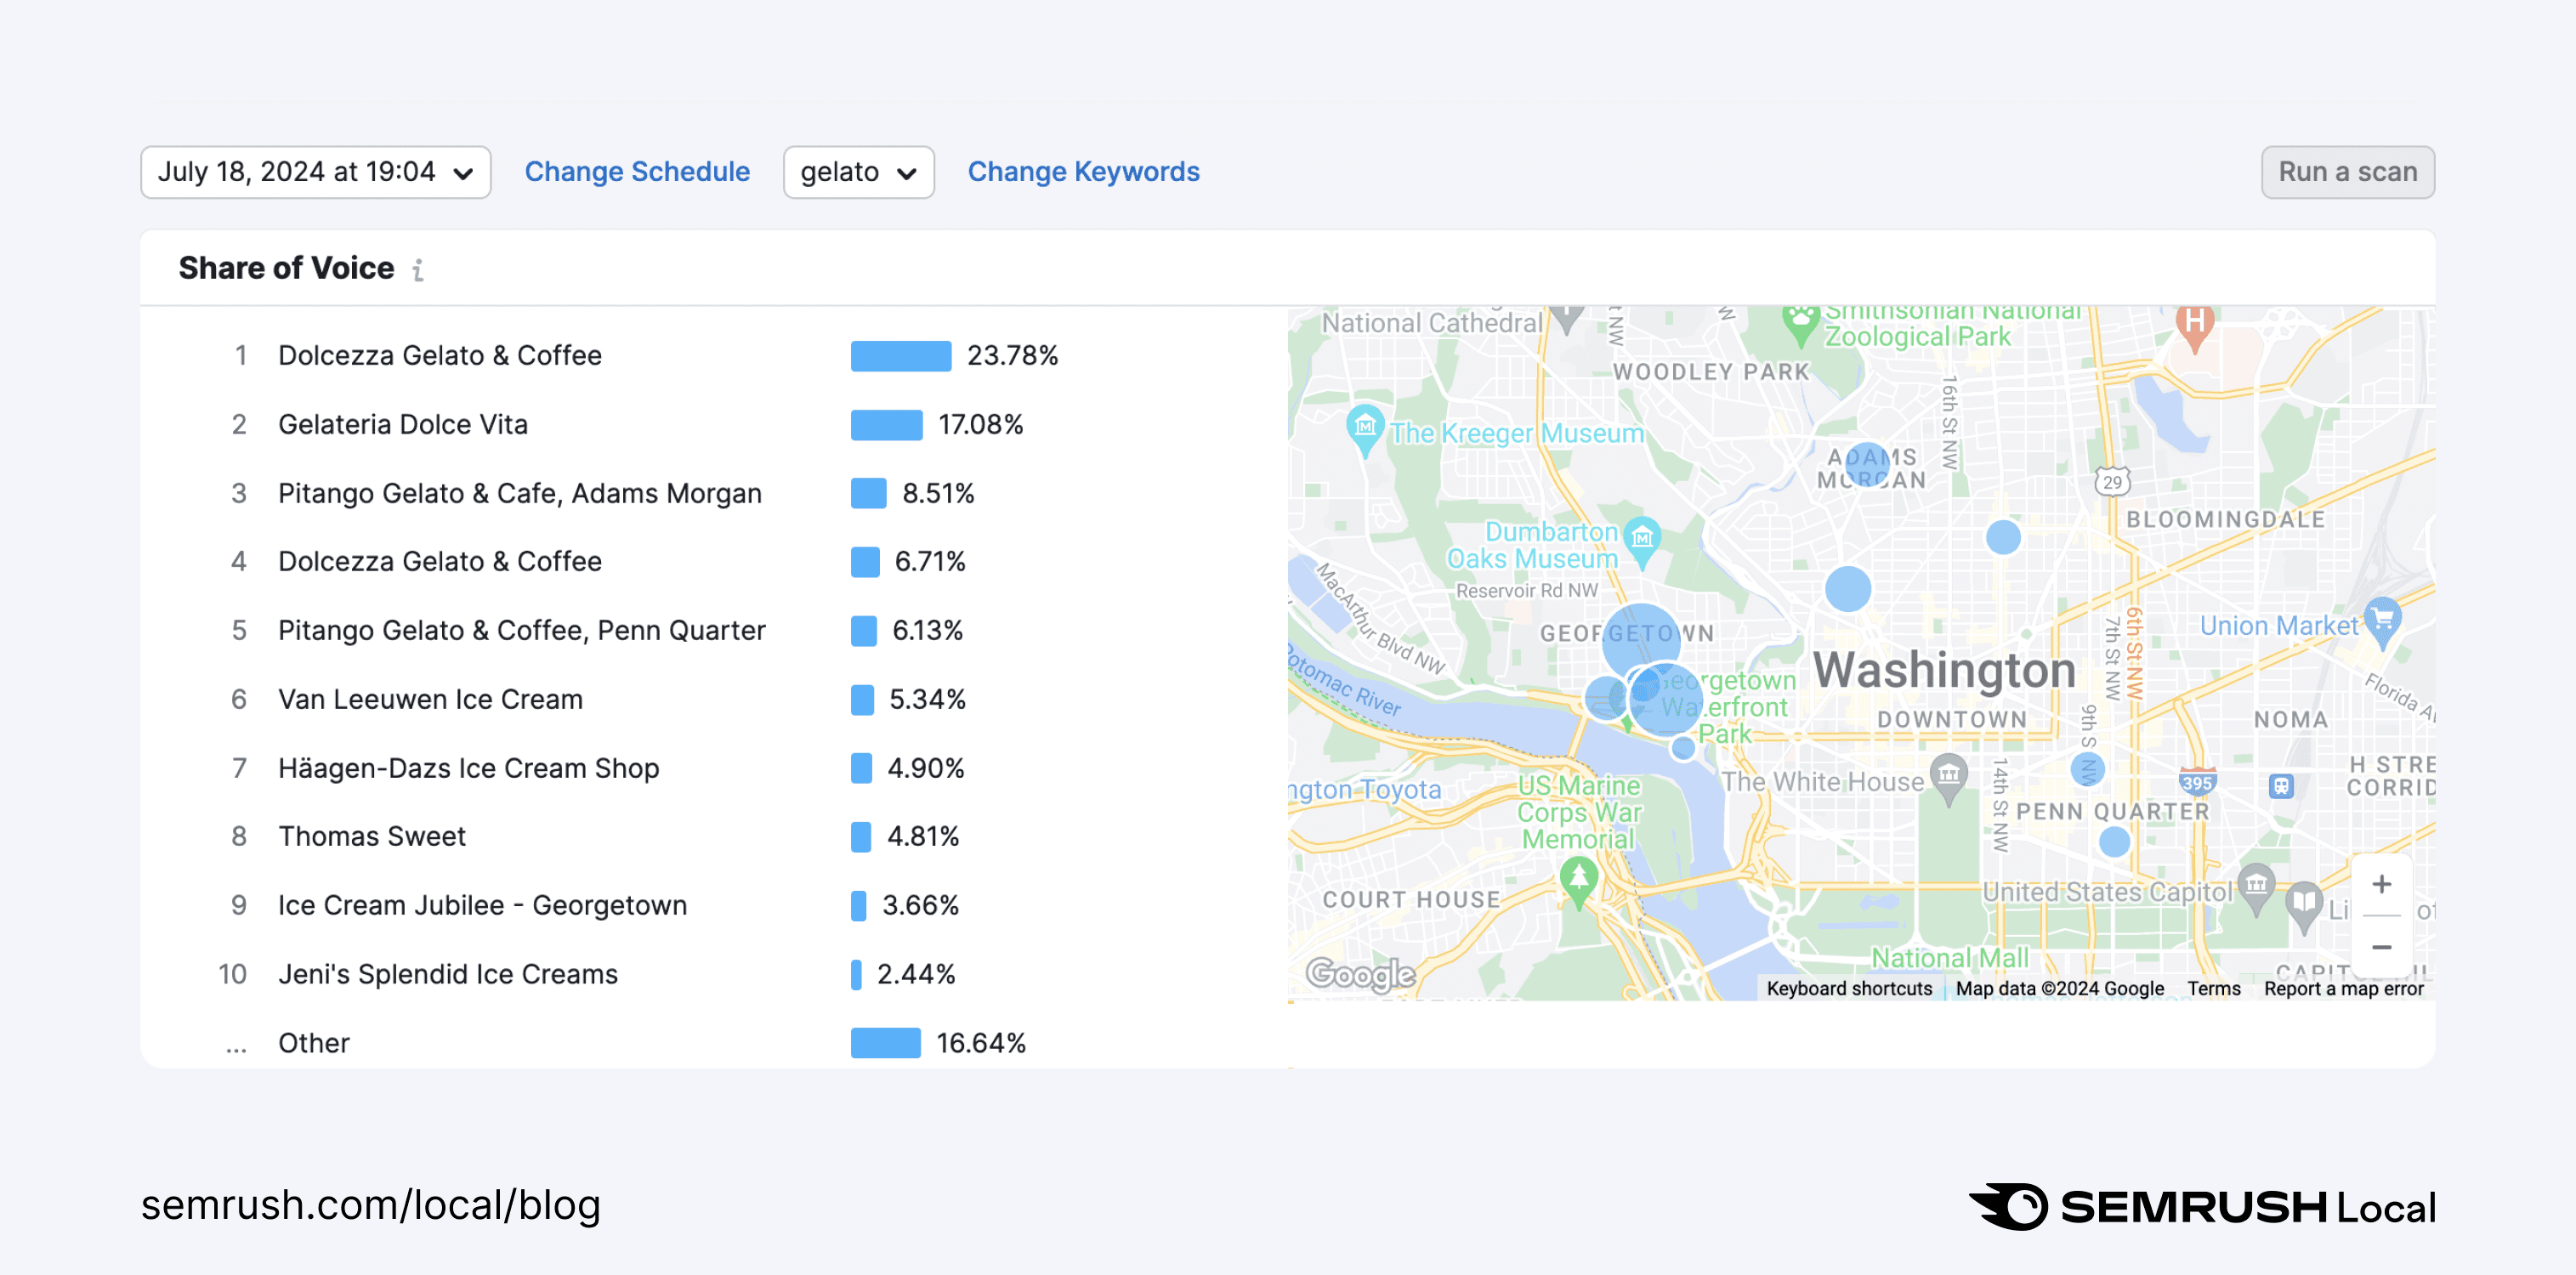Click Report a map error link

pyautogui.click(x=2343, y=988)
